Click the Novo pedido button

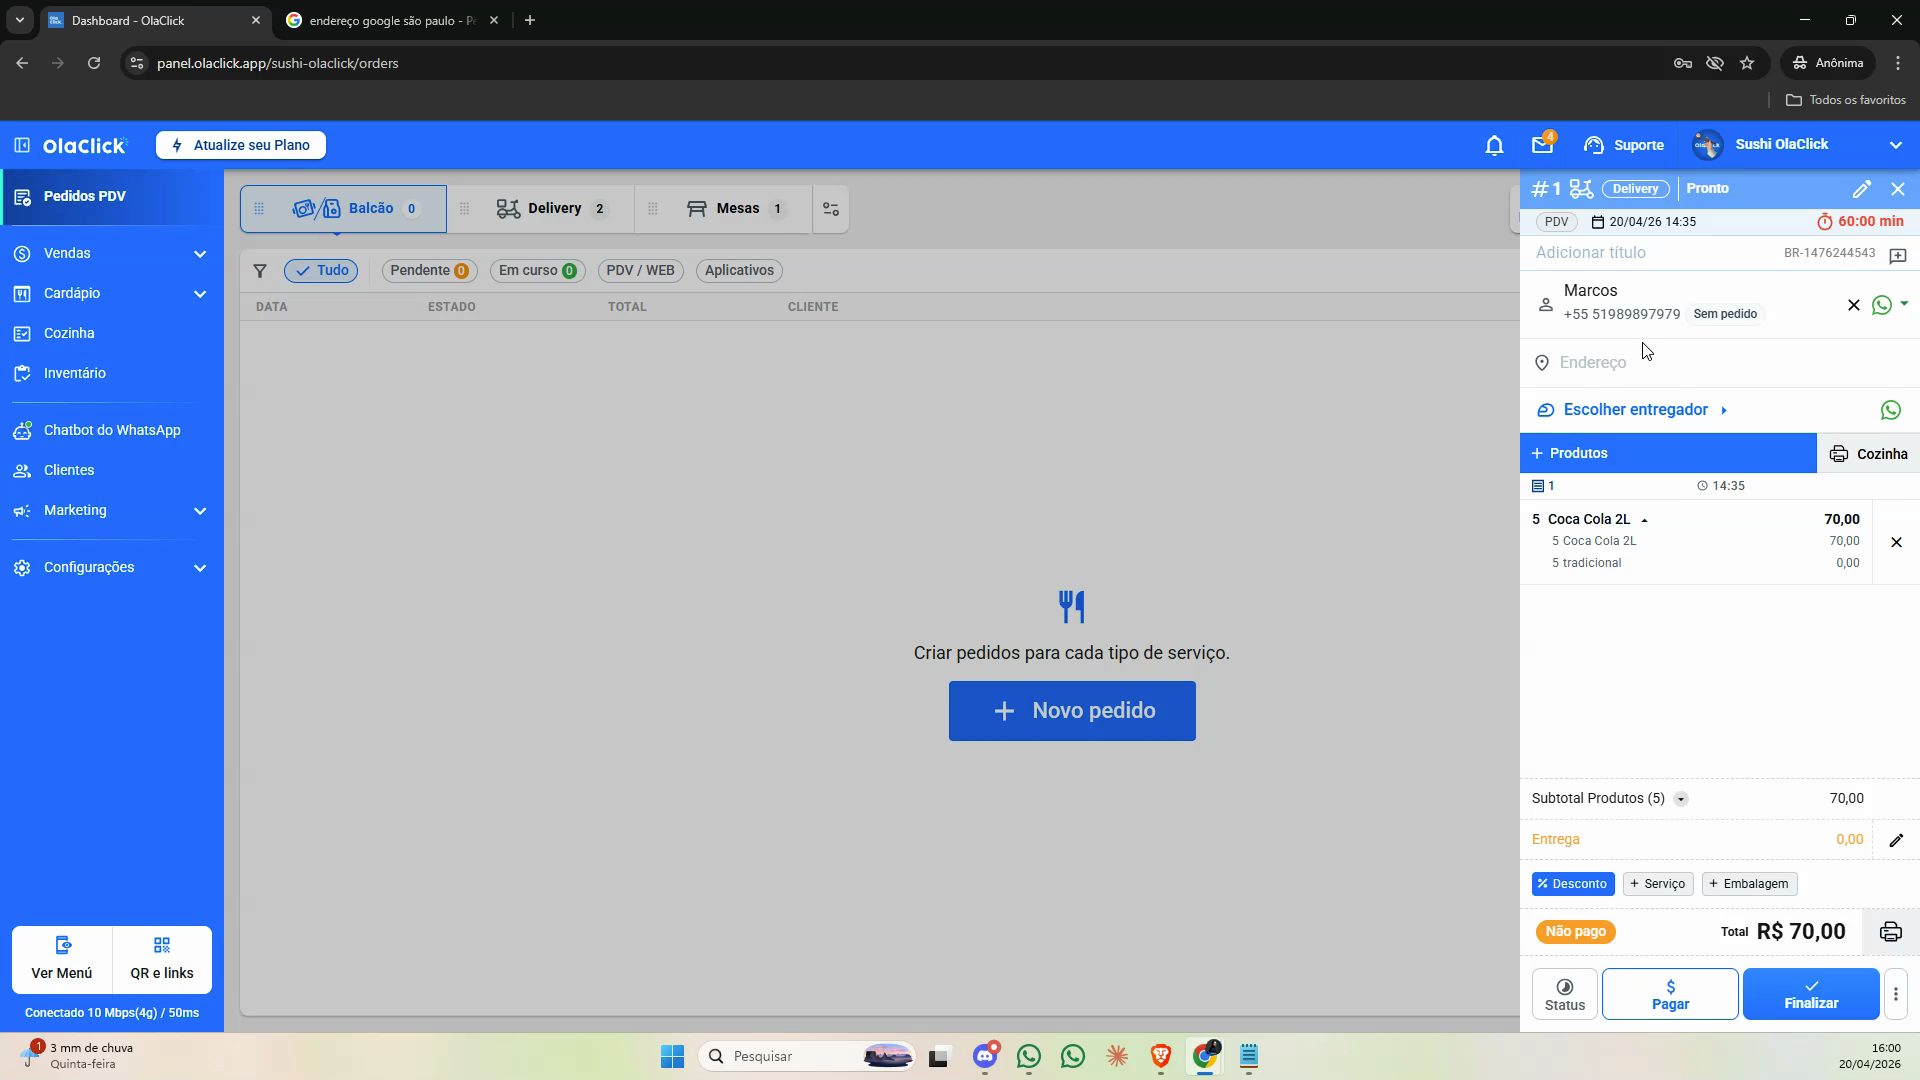[1072, 711]
